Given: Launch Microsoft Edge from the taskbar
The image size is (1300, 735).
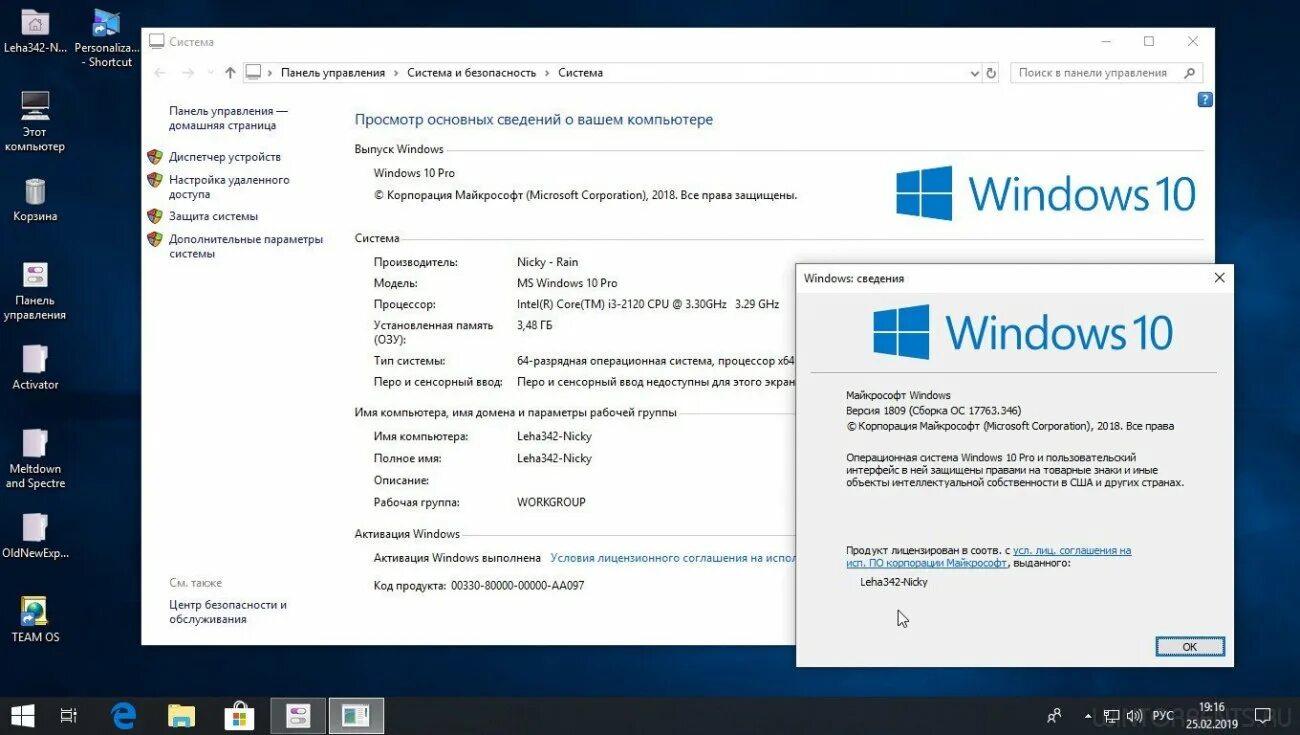Looking at the screenshot, I should (124, 715).
